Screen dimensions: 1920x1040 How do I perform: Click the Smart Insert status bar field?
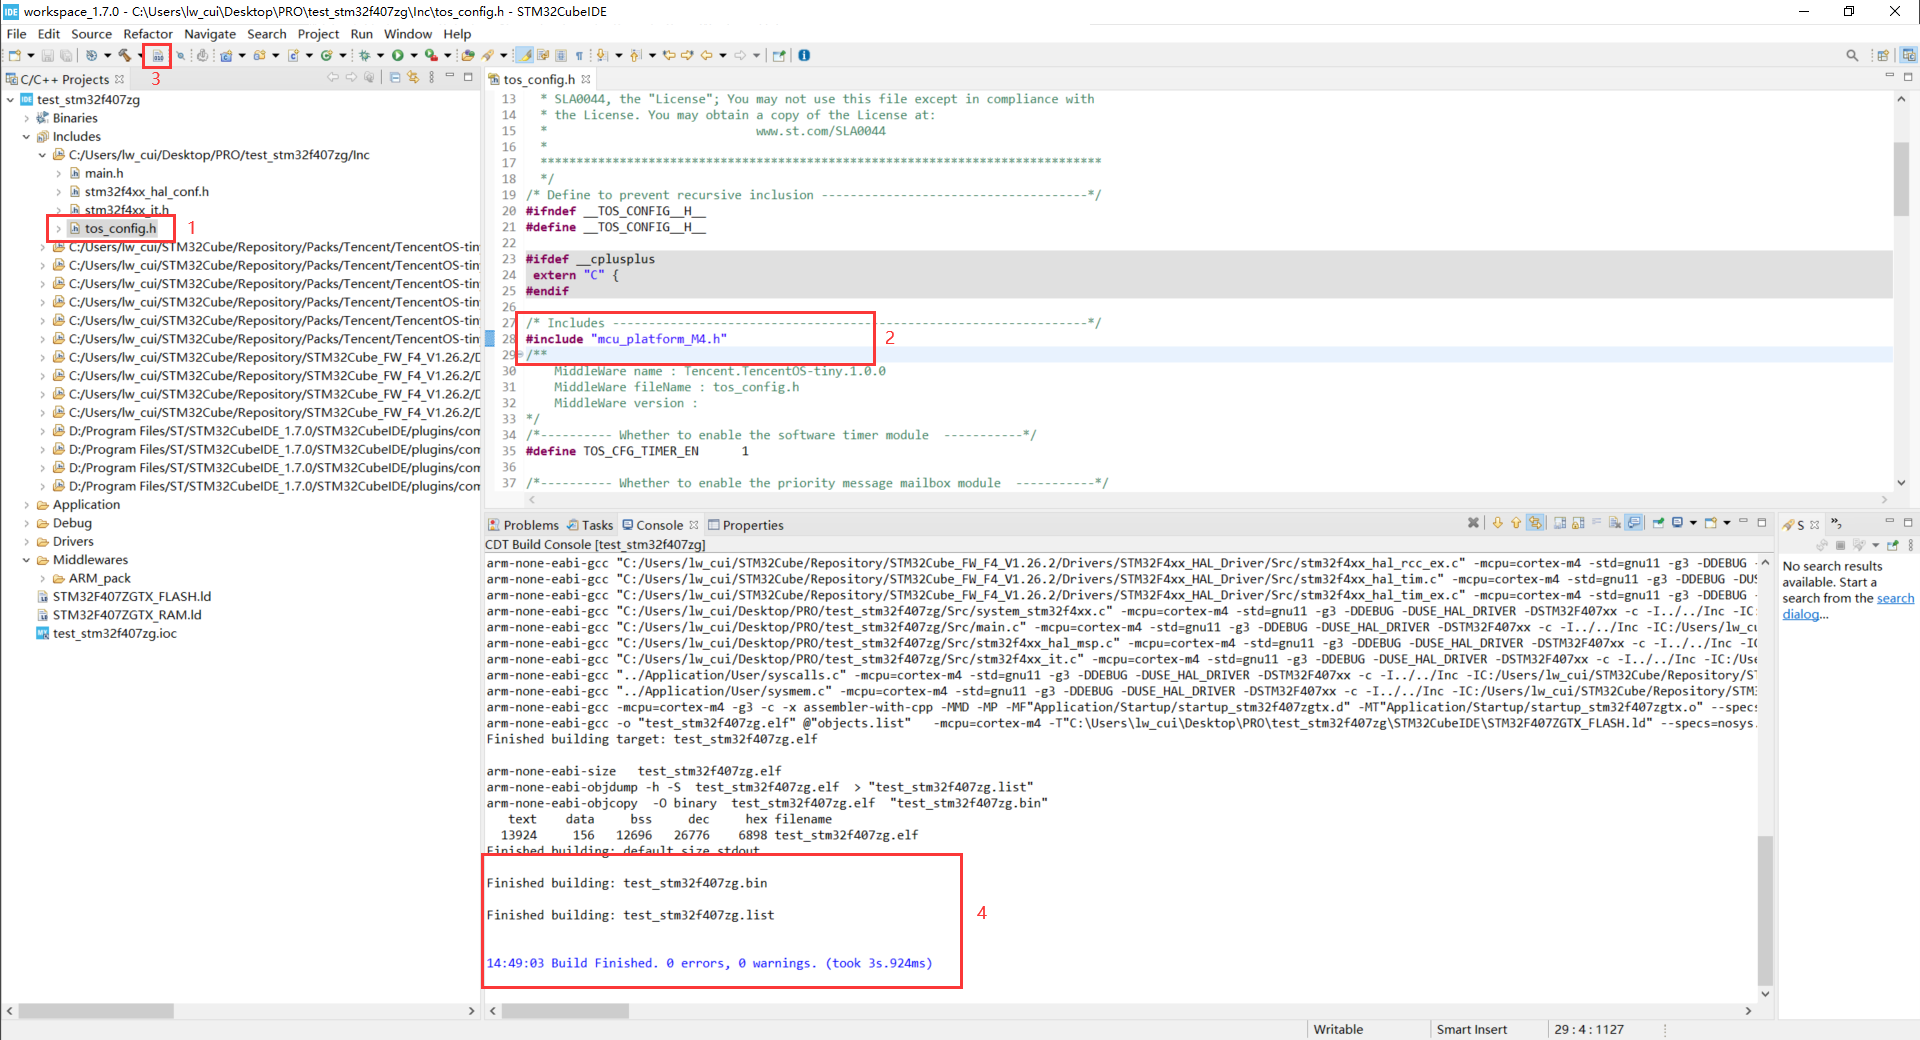(1471, 1029)
